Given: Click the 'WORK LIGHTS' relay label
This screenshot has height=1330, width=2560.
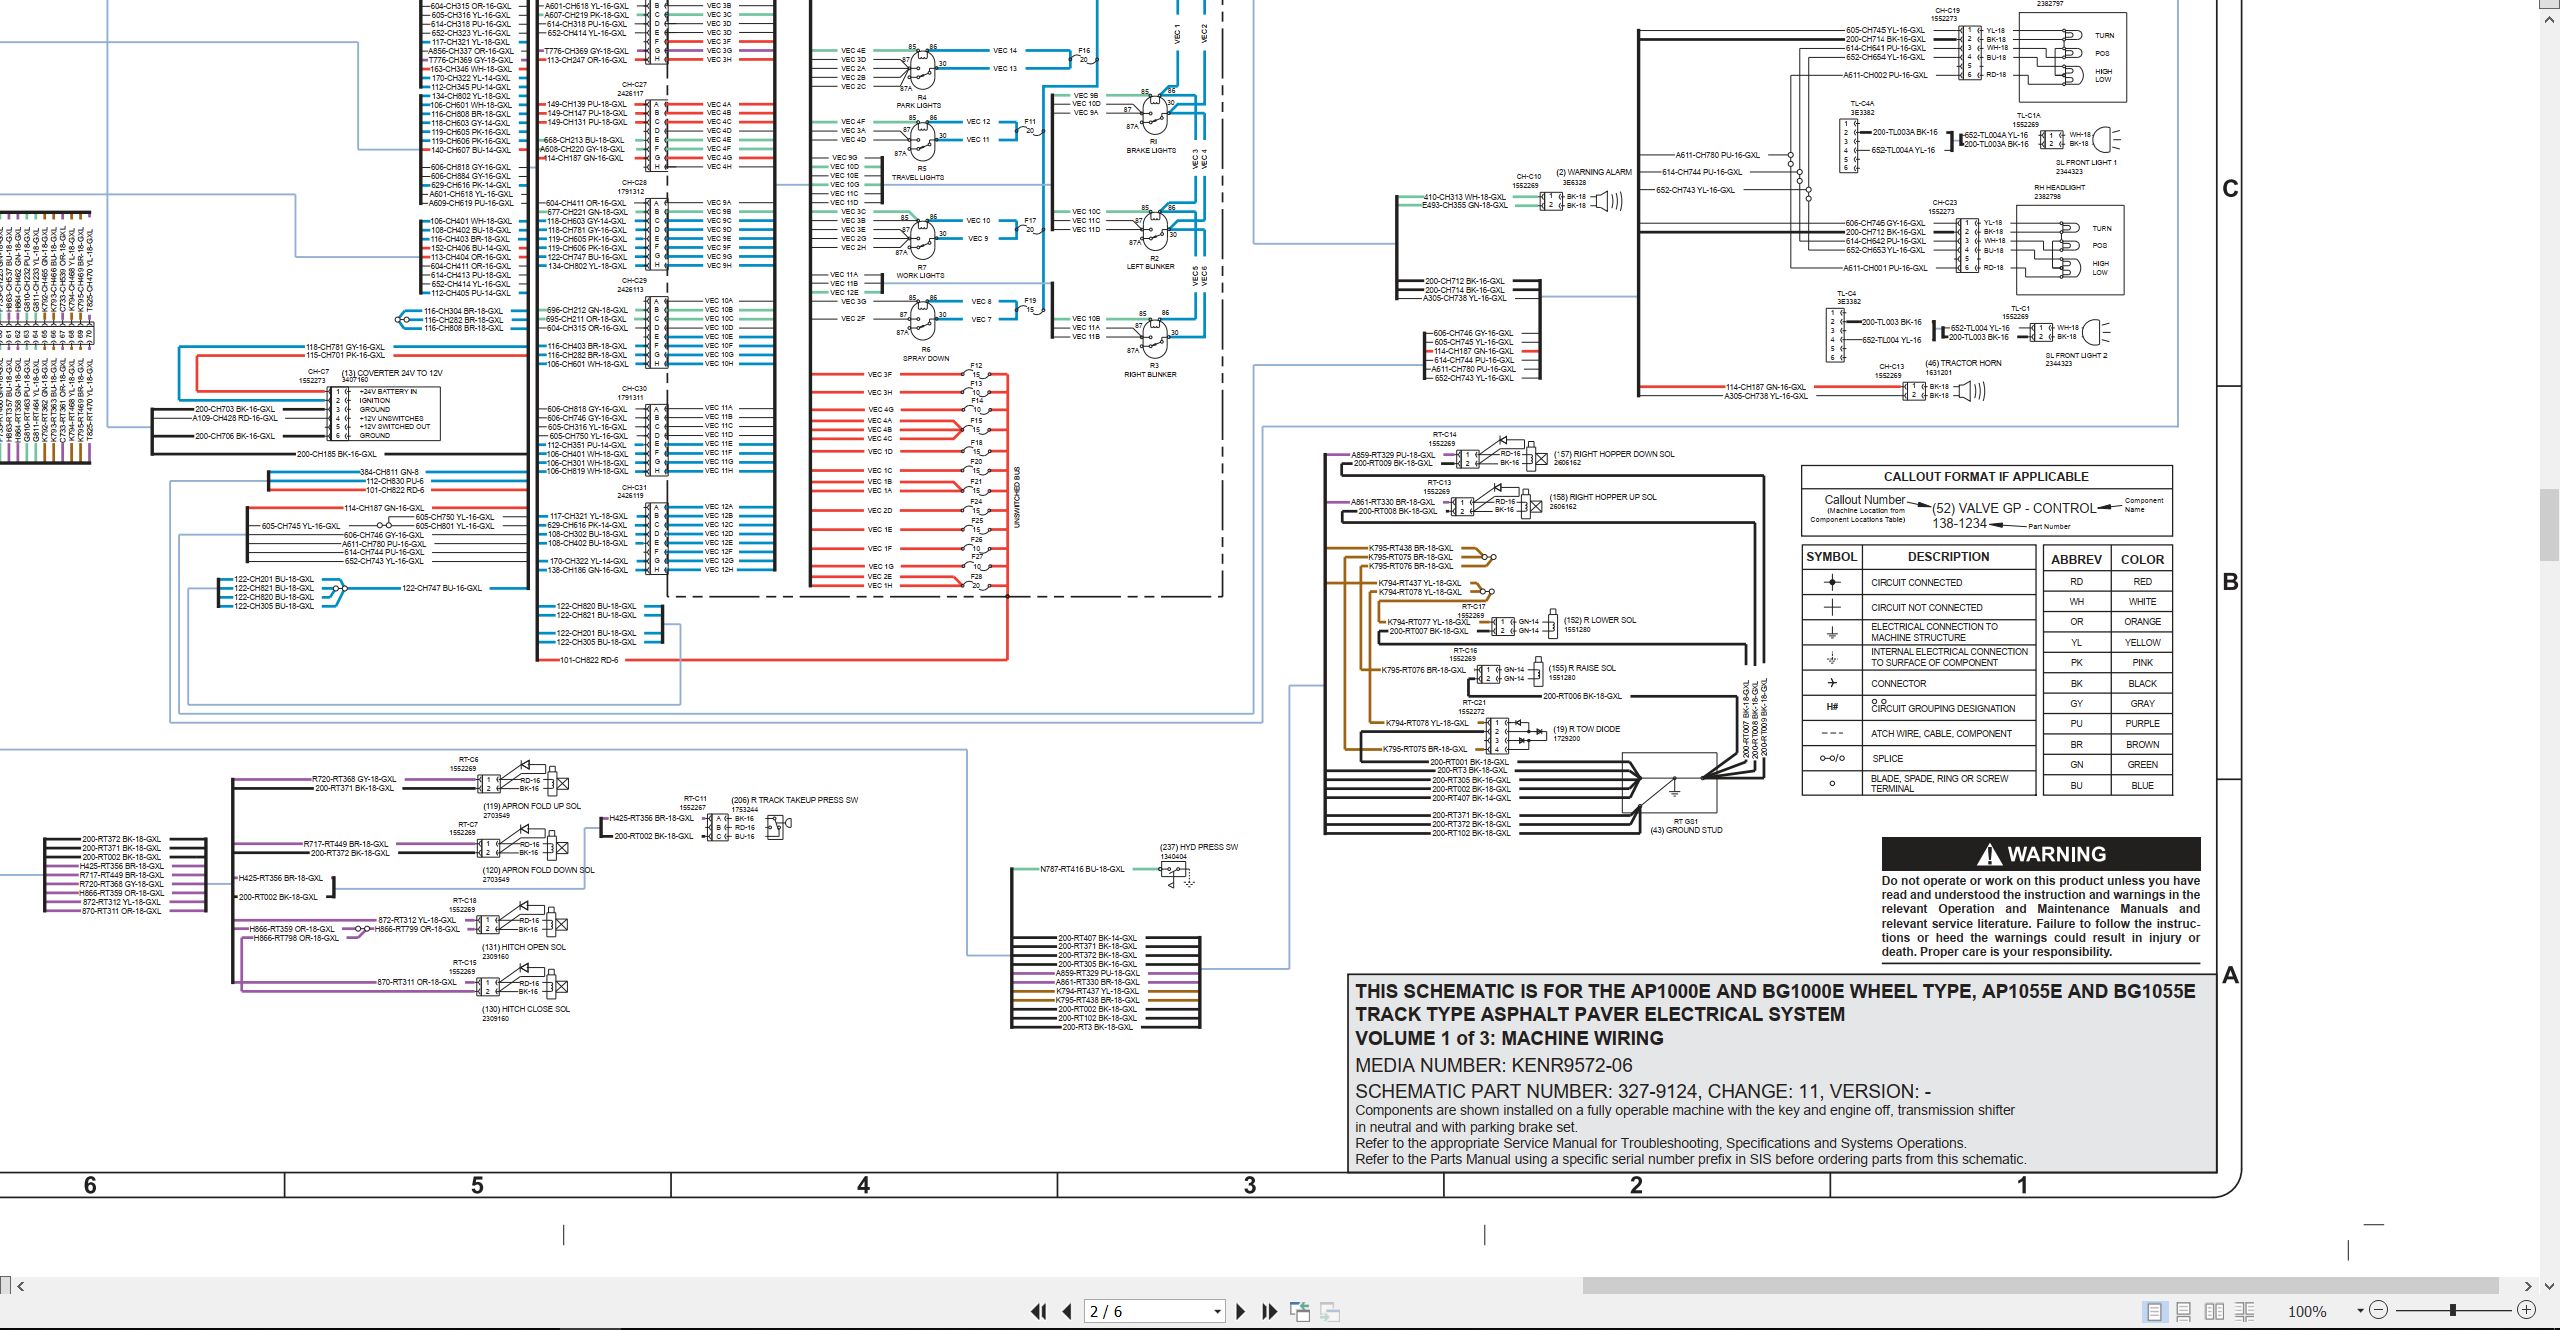Looking at the screenshot, I should [920, 275].
